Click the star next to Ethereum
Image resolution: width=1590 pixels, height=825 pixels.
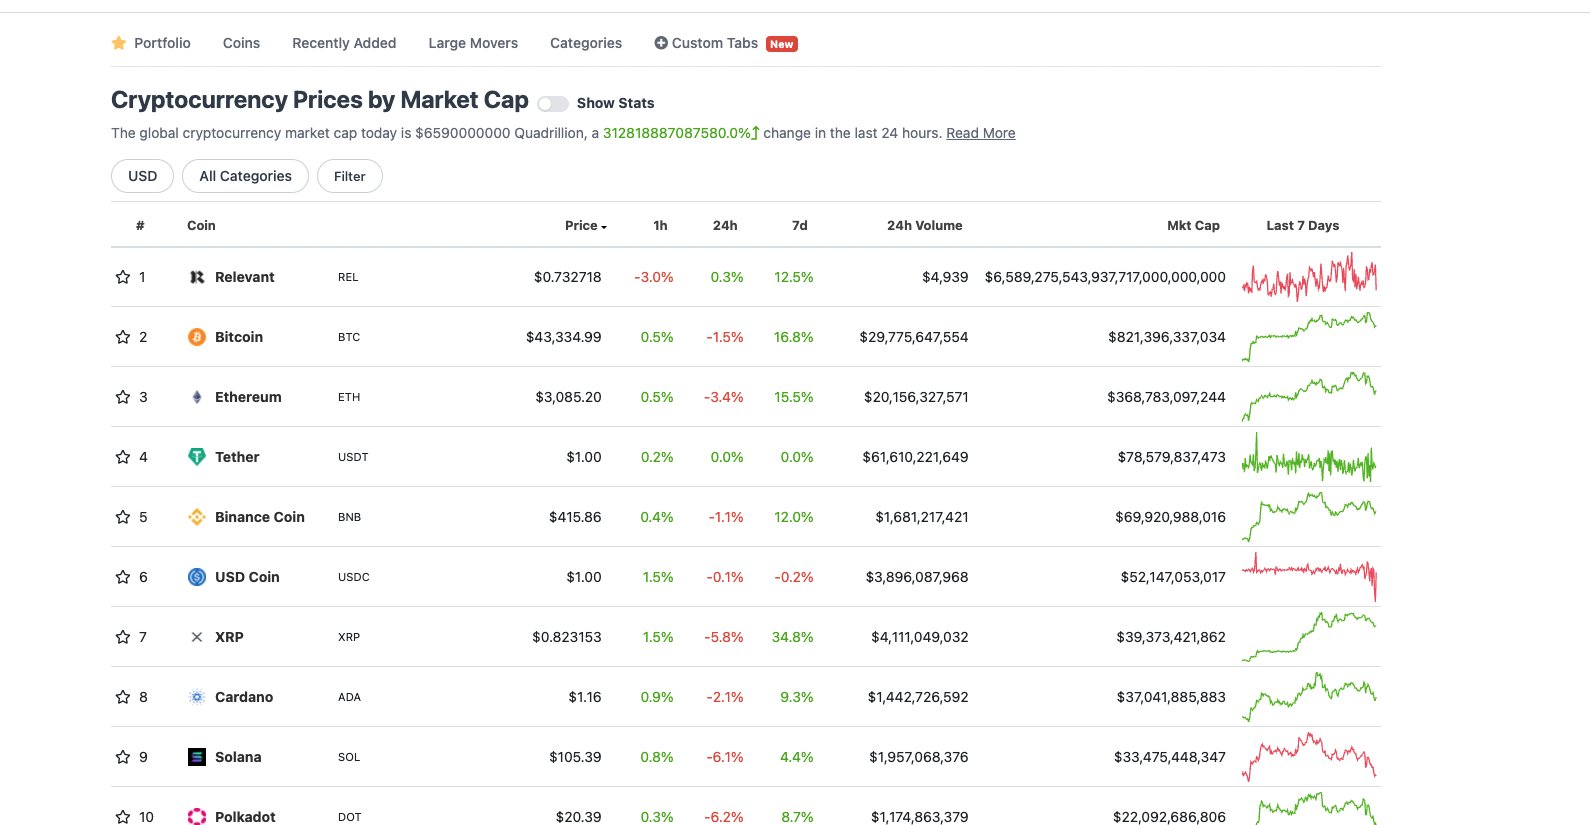(x=123, y=397)
